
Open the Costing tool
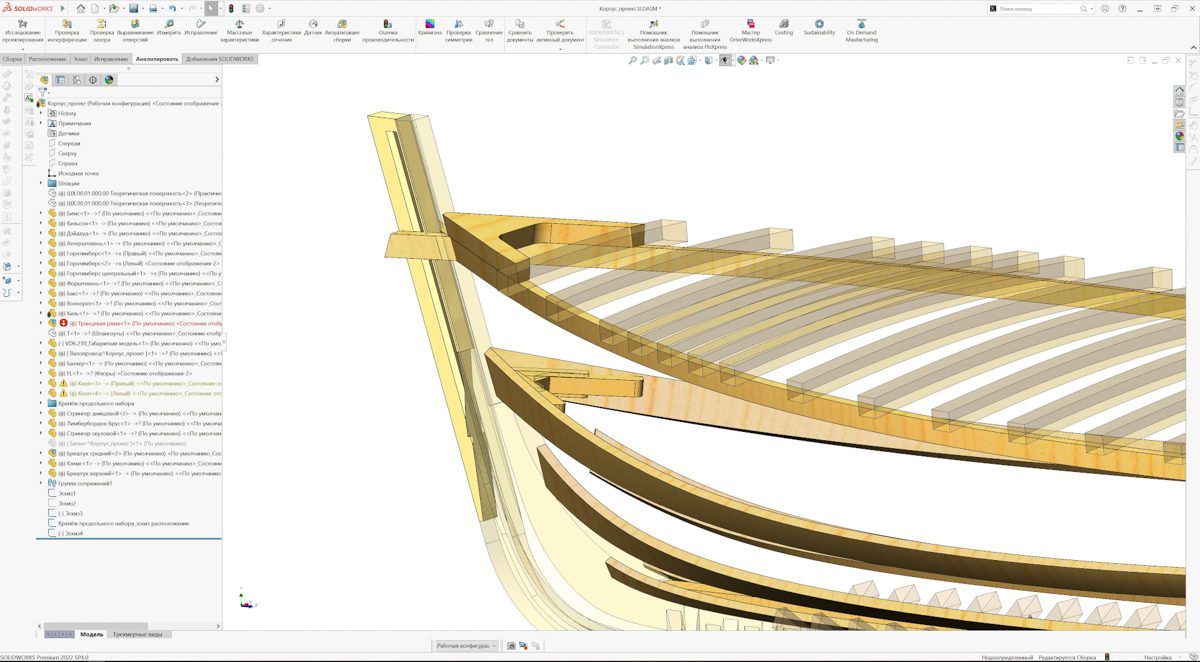pos(784,26)
